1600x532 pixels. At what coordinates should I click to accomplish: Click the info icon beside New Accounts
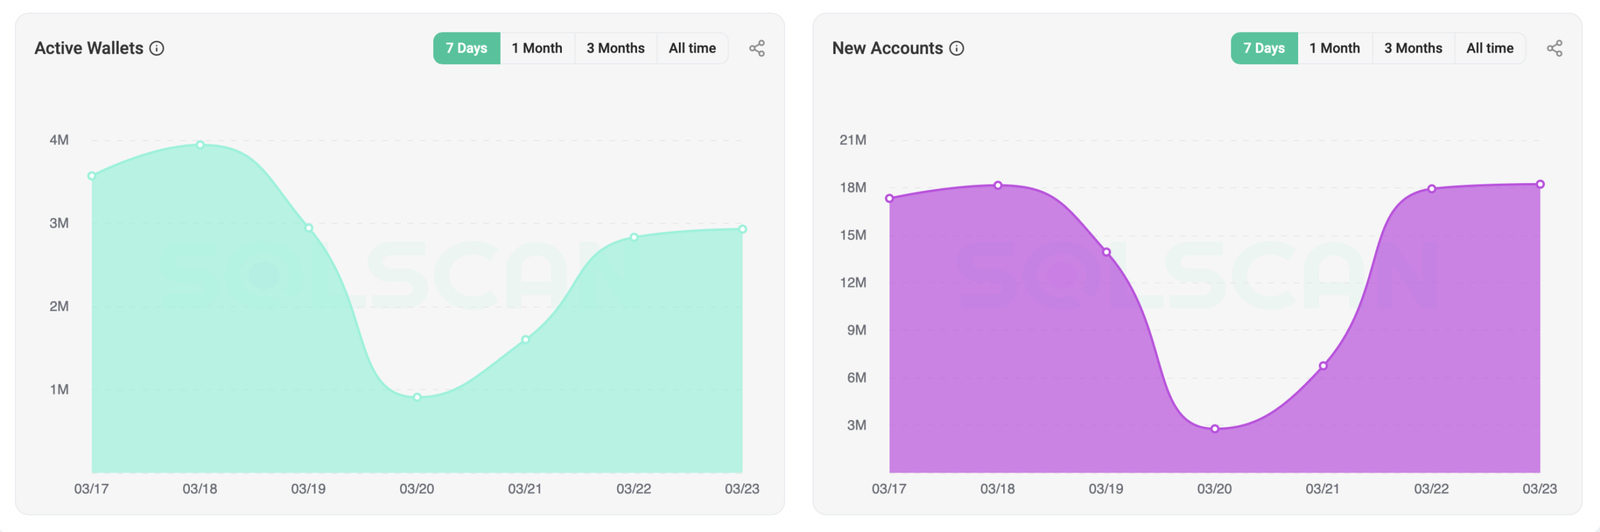(957, 48)
